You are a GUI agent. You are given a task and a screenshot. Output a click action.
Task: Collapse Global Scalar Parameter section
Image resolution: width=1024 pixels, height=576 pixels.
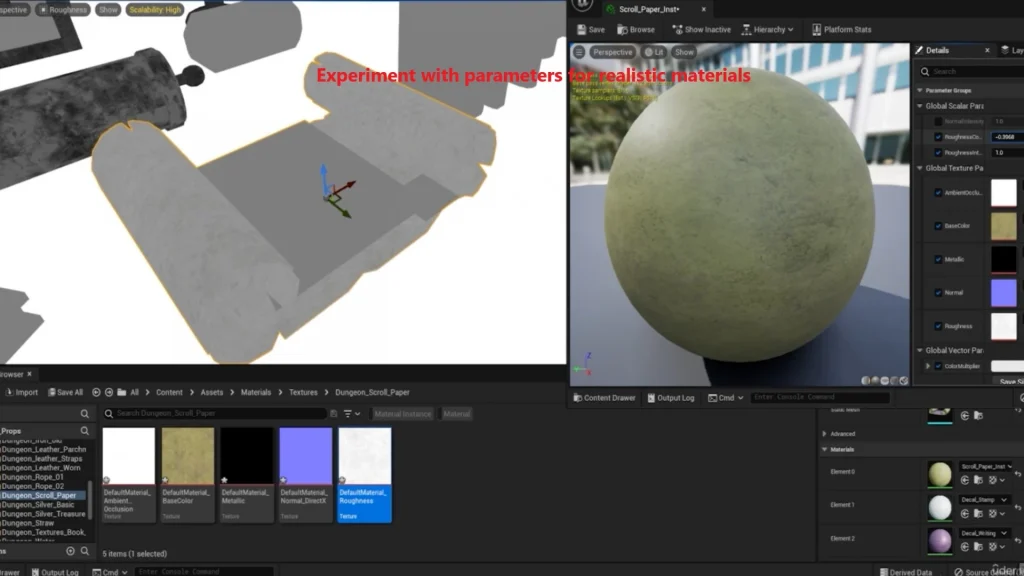coord(920,106)
